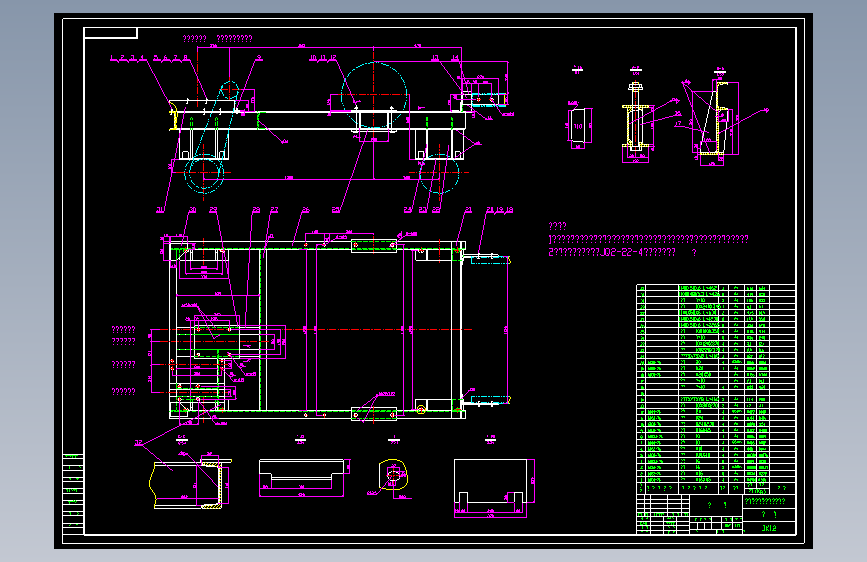Click the JX12 drawing number in title block

point(769,528)
